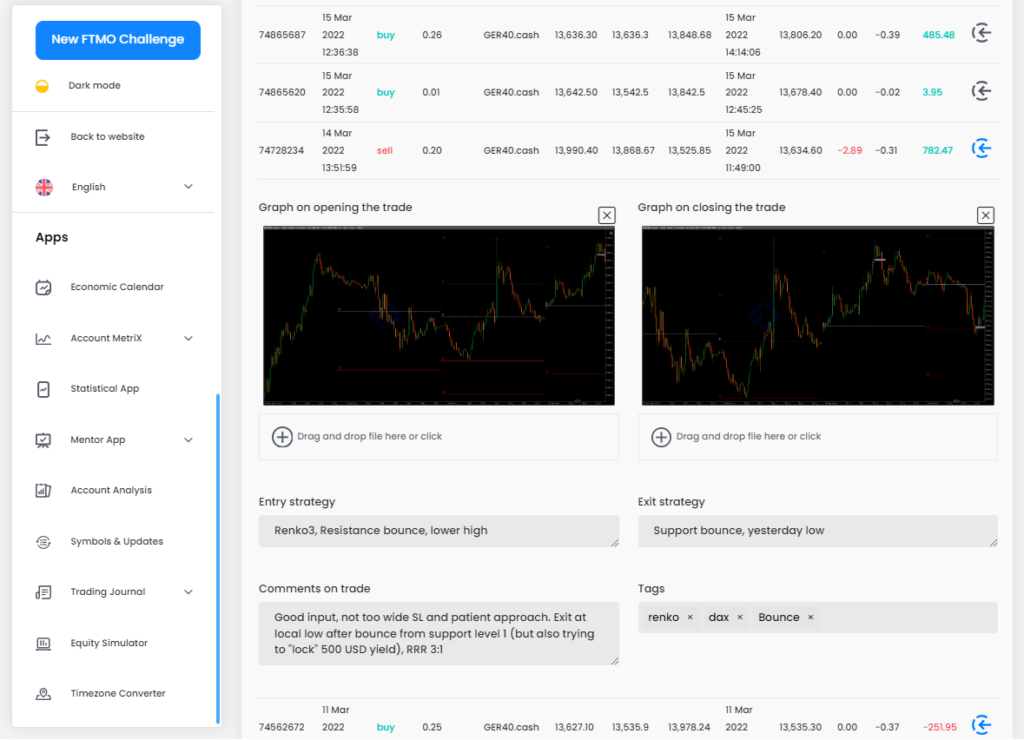Click the Timezone Converter pin icon
The width and height of the screenshot is (1024, 740).
click(43, 694)
